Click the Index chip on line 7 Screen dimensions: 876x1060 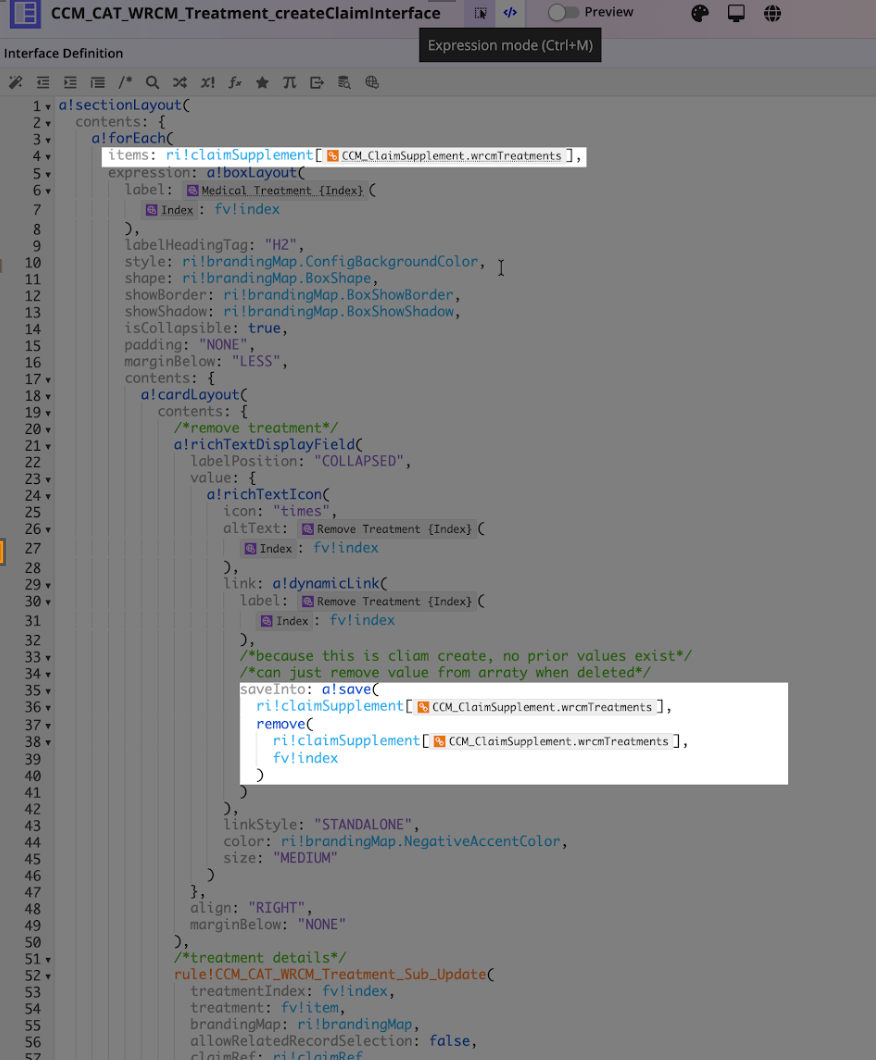170,210
